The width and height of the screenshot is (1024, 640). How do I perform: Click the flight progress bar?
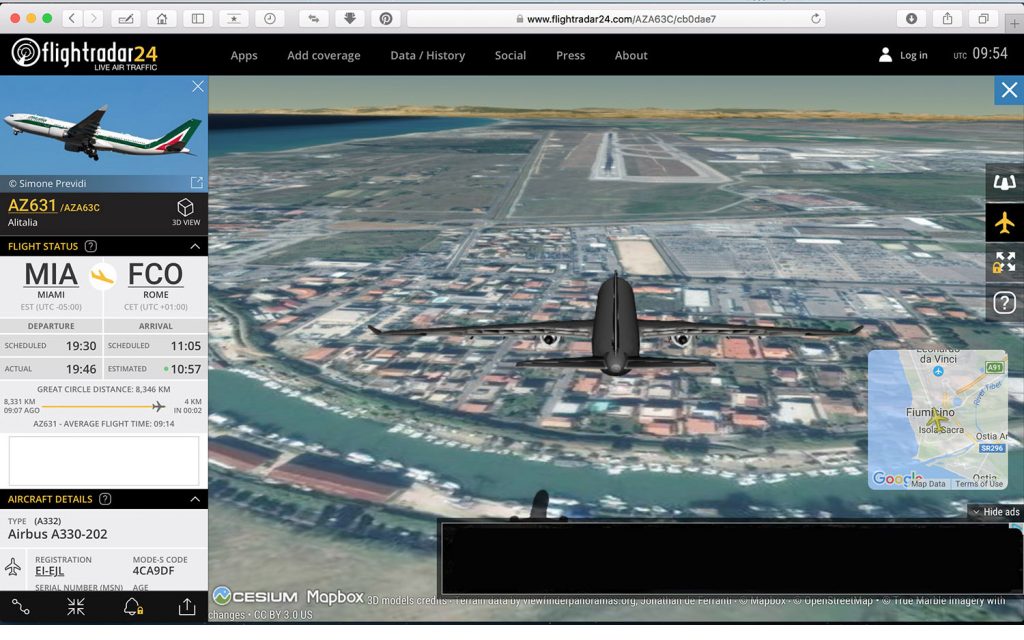coord(103,406)
